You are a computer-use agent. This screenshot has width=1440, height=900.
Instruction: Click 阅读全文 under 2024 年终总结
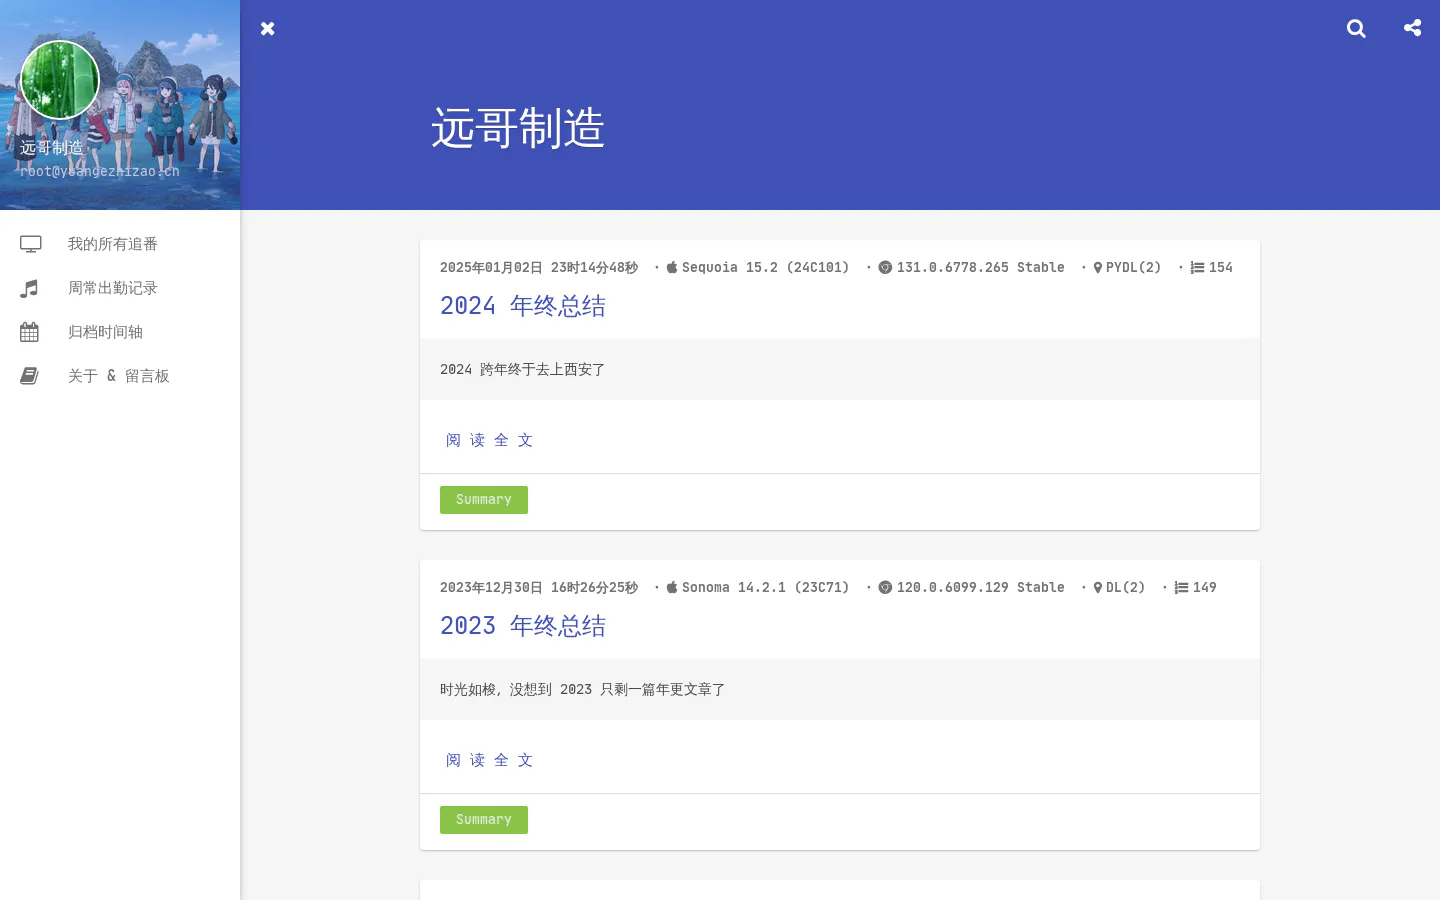tap(489, 440)
